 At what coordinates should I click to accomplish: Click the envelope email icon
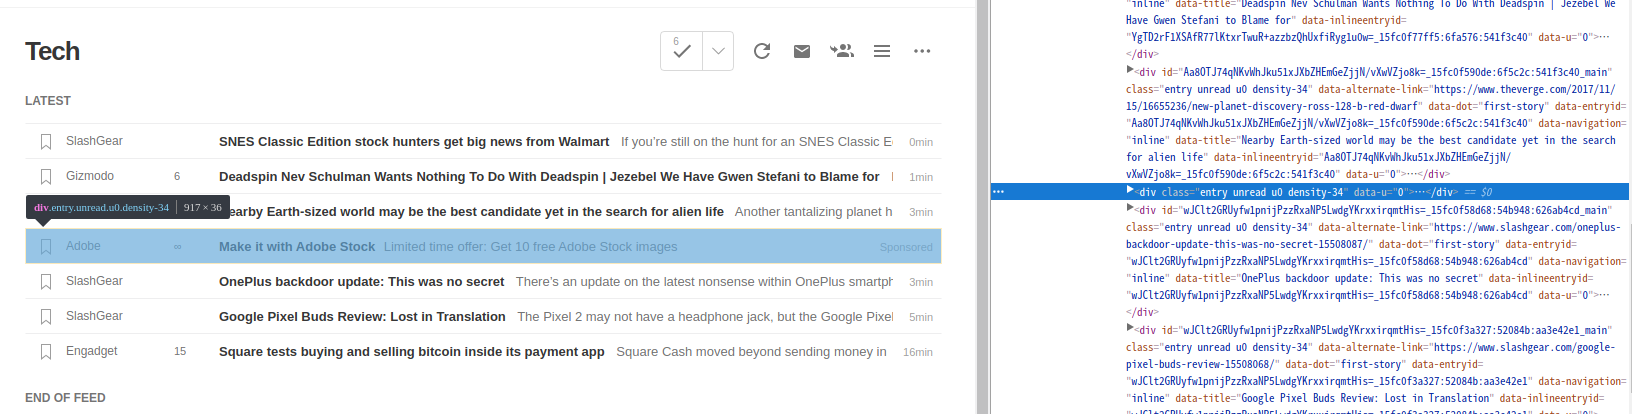[802, 51]
